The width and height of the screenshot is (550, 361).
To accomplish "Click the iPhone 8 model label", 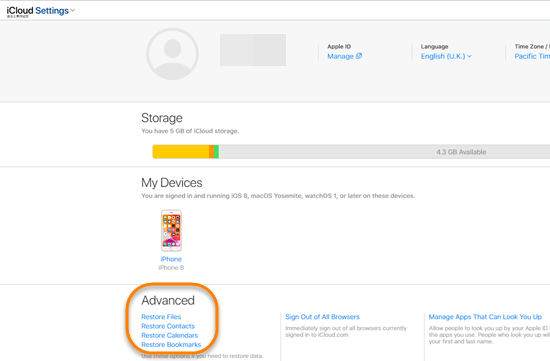I will 171,268.
